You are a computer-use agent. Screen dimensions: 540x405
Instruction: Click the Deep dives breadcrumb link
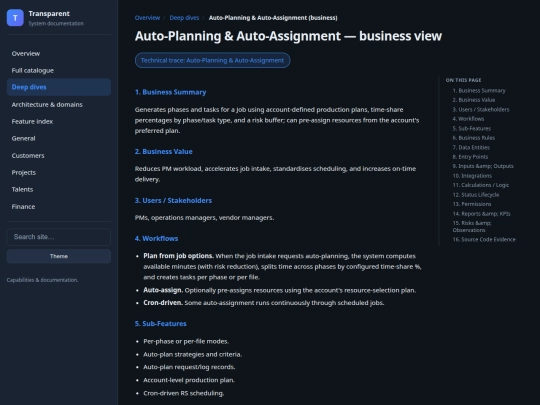click(x=184, y=18)
